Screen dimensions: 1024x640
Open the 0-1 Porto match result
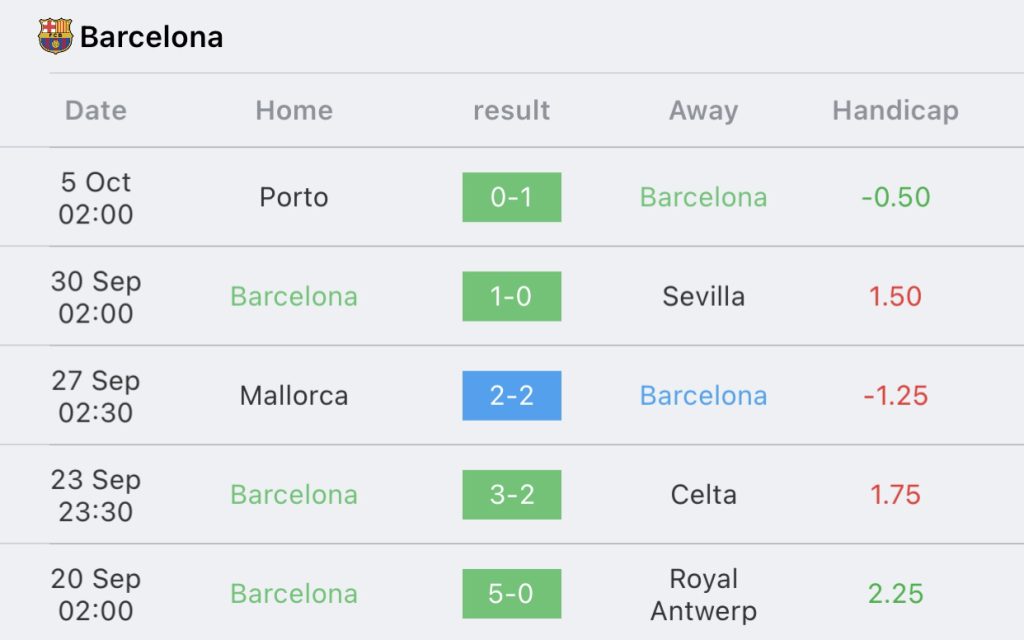click(512, 197)
